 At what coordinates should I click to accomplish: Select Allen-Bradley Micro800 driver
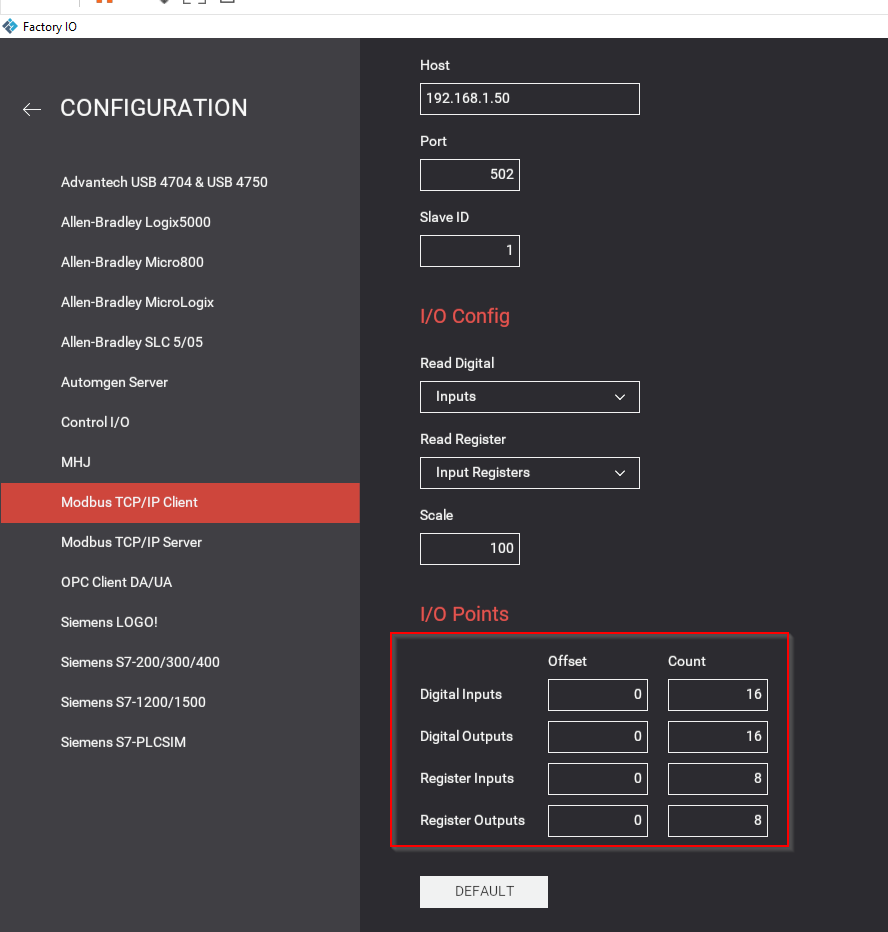pos(132,262)
